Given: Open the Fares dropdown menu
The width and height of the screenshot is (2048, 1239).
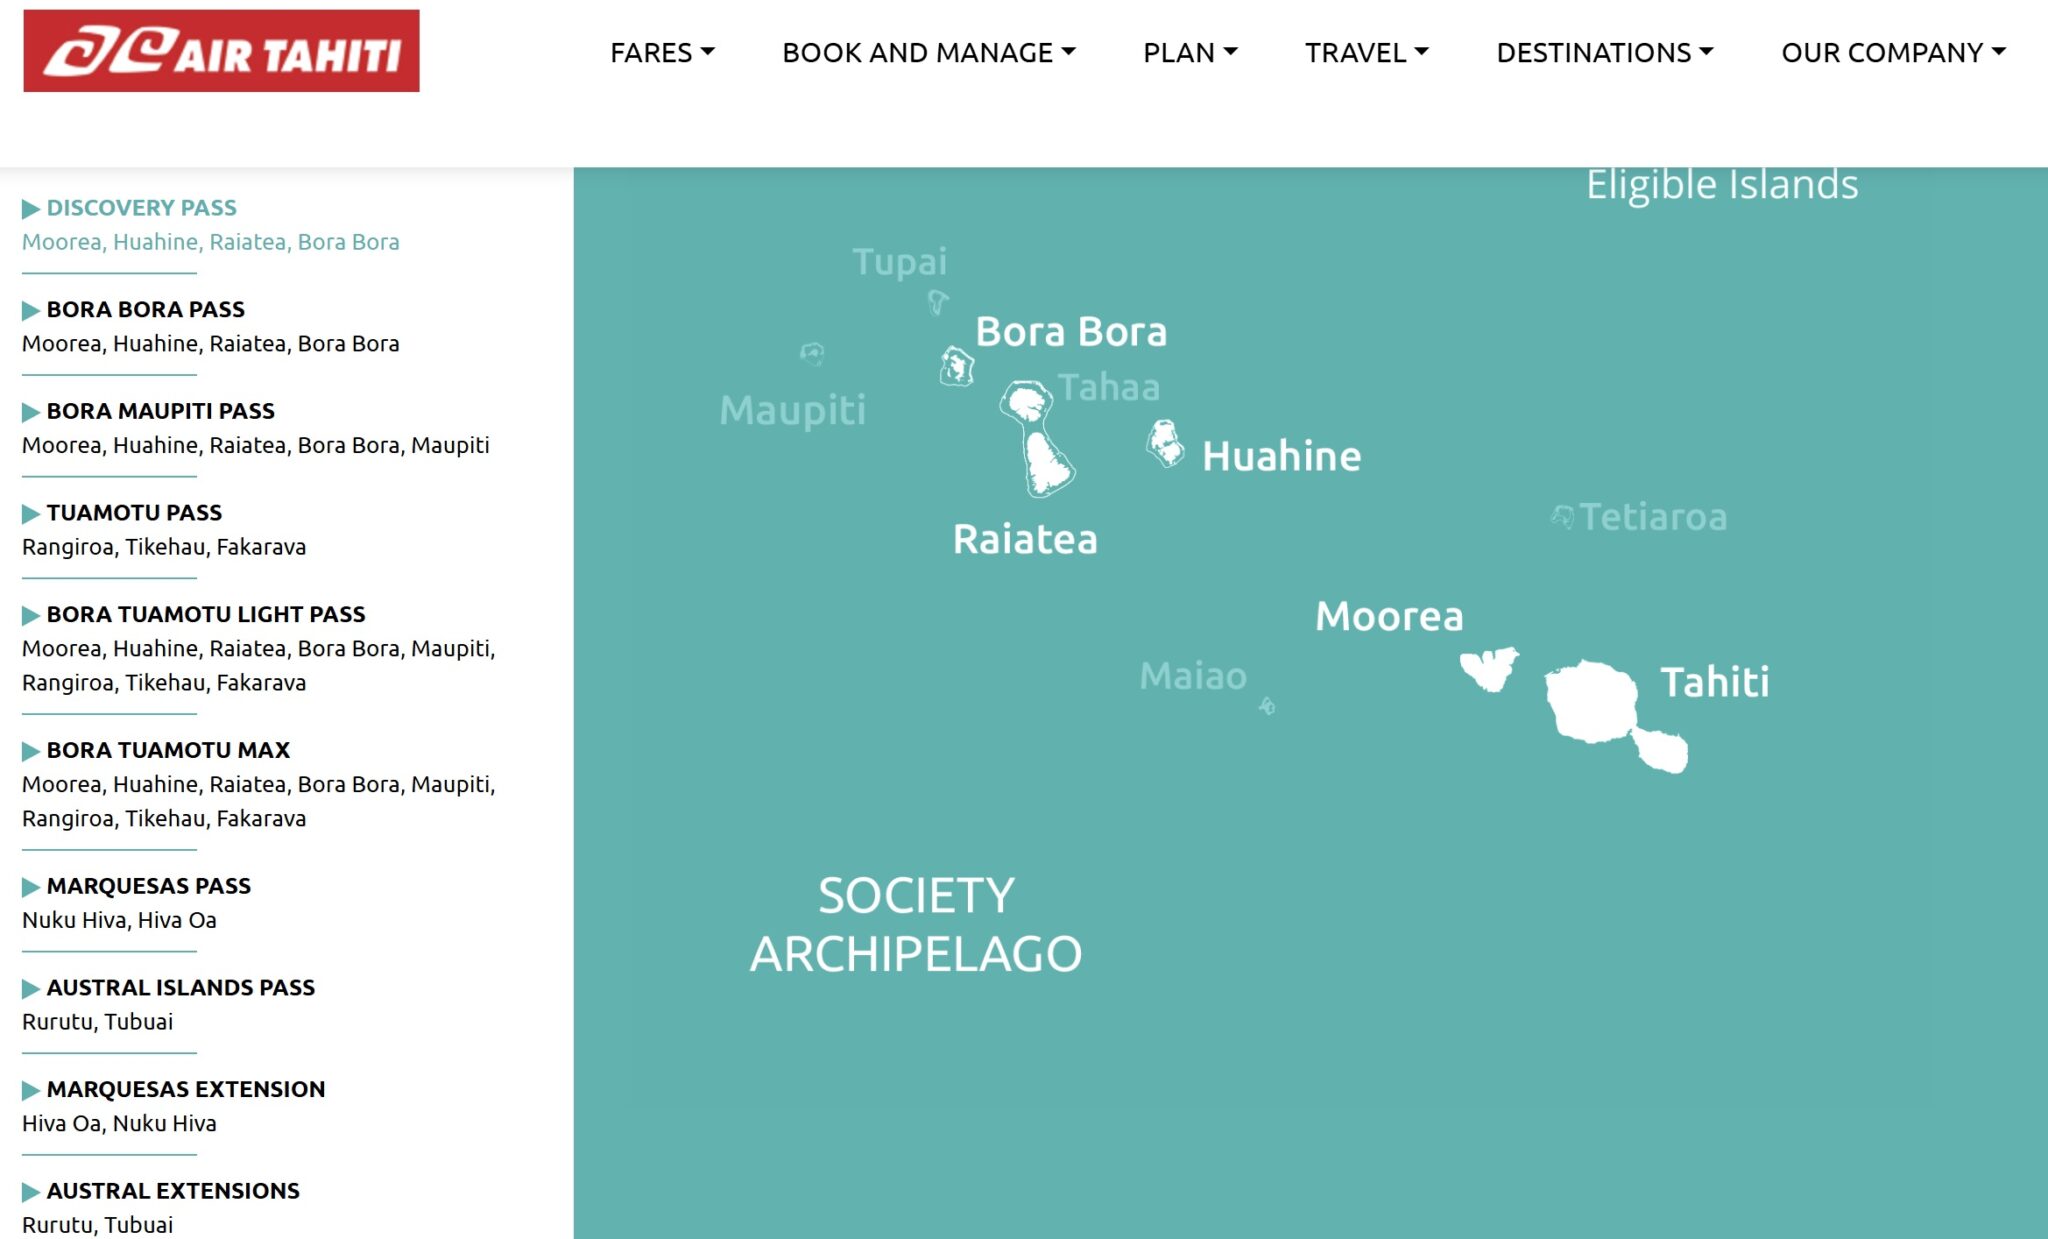Looking at the screenshot, I should click(662, 52).
